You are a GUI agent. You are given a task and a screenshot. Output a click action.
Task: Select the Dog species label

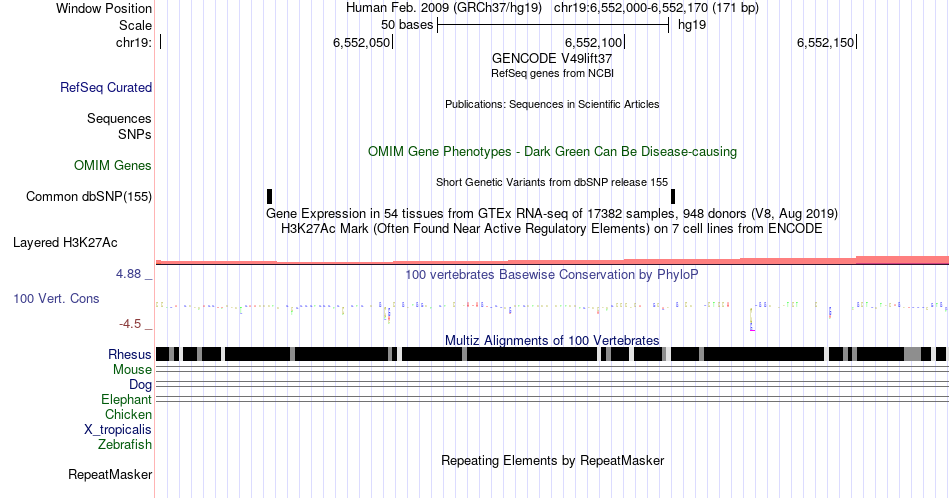click(x=141, y=385)
